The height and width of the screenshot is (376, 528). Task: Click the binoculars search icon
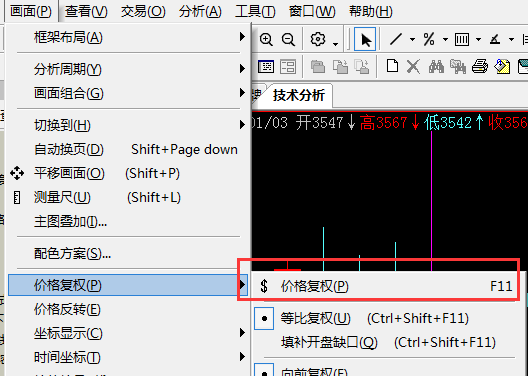(x=436, y=66)
